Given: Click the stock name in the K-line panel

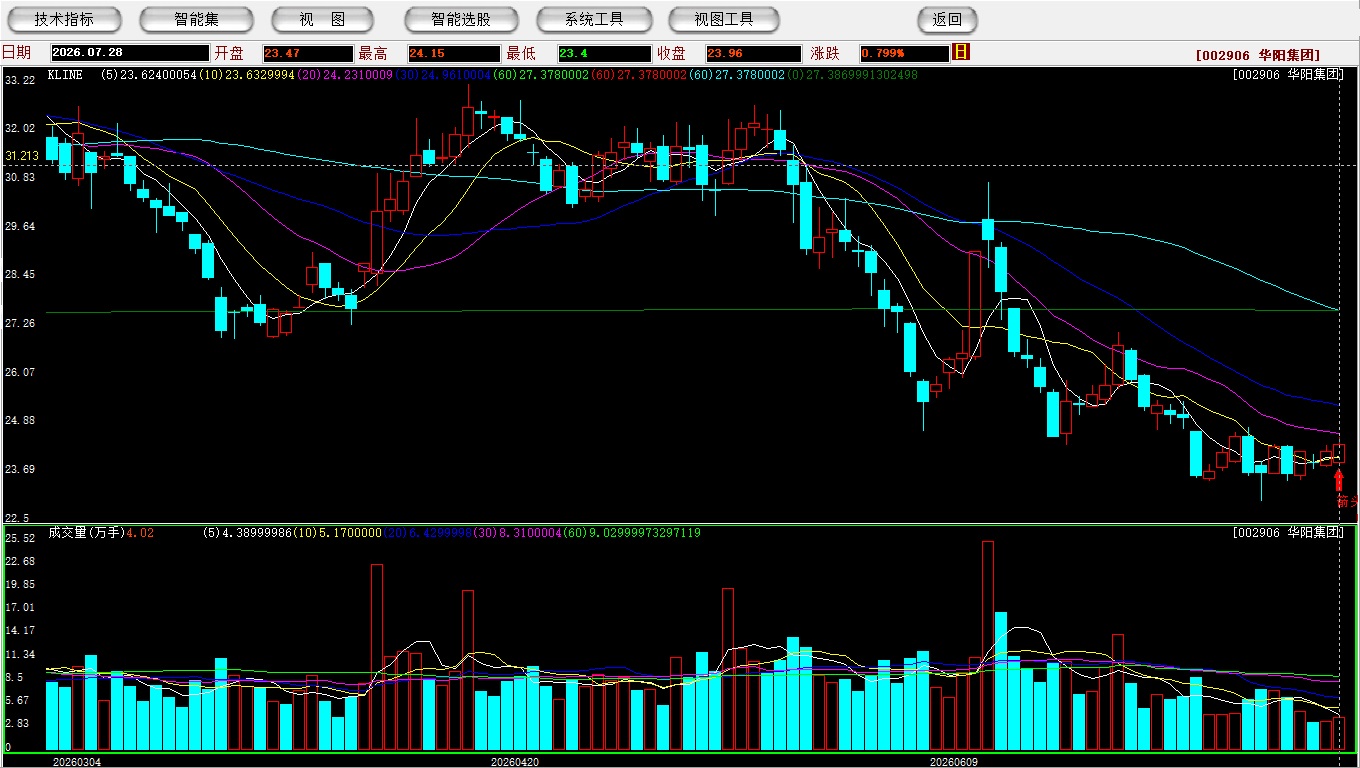Looking at the screenshot, I should 1289,74.
